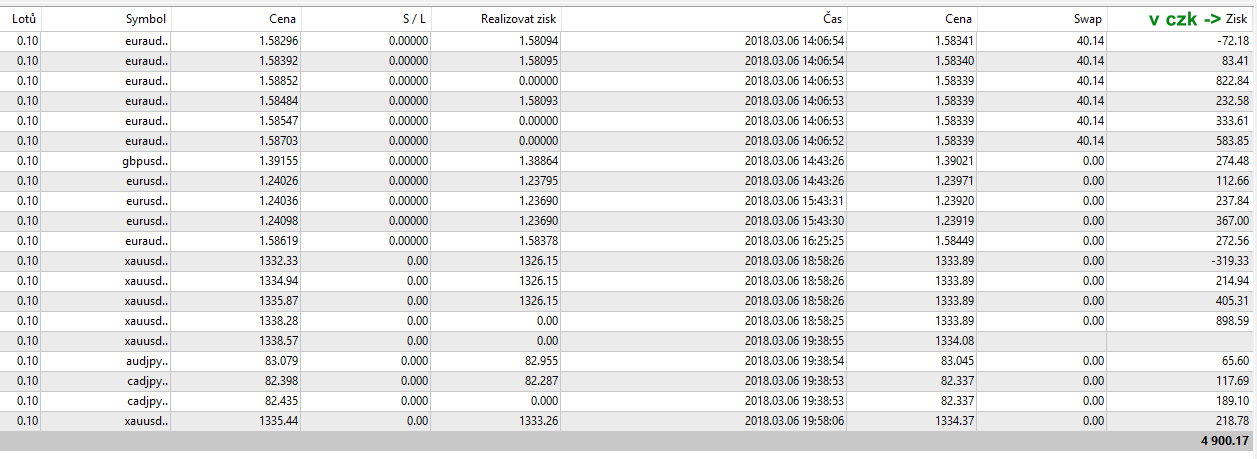Select the audjpy trade row
Screen dimensions: 1257x459
(x=628, y=360)
